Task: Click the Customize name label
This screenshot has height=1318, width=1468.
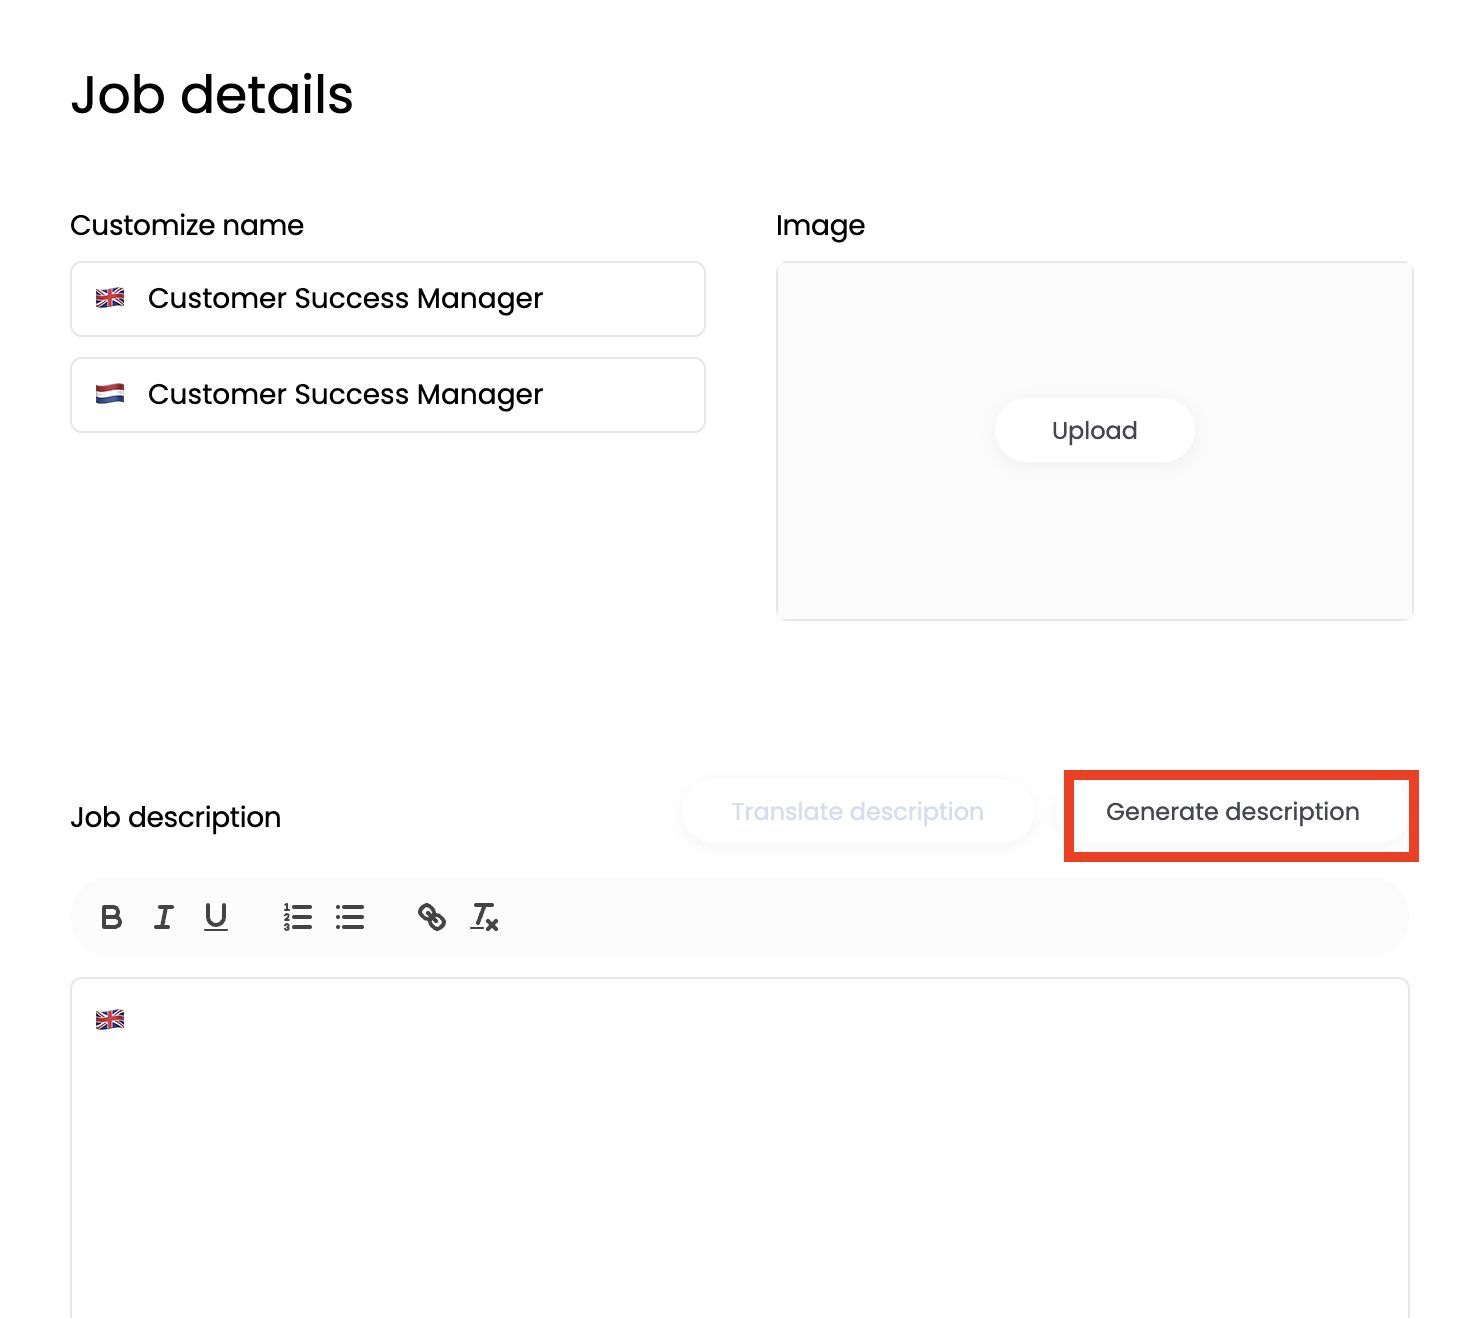Action: [x=187, y=226]
